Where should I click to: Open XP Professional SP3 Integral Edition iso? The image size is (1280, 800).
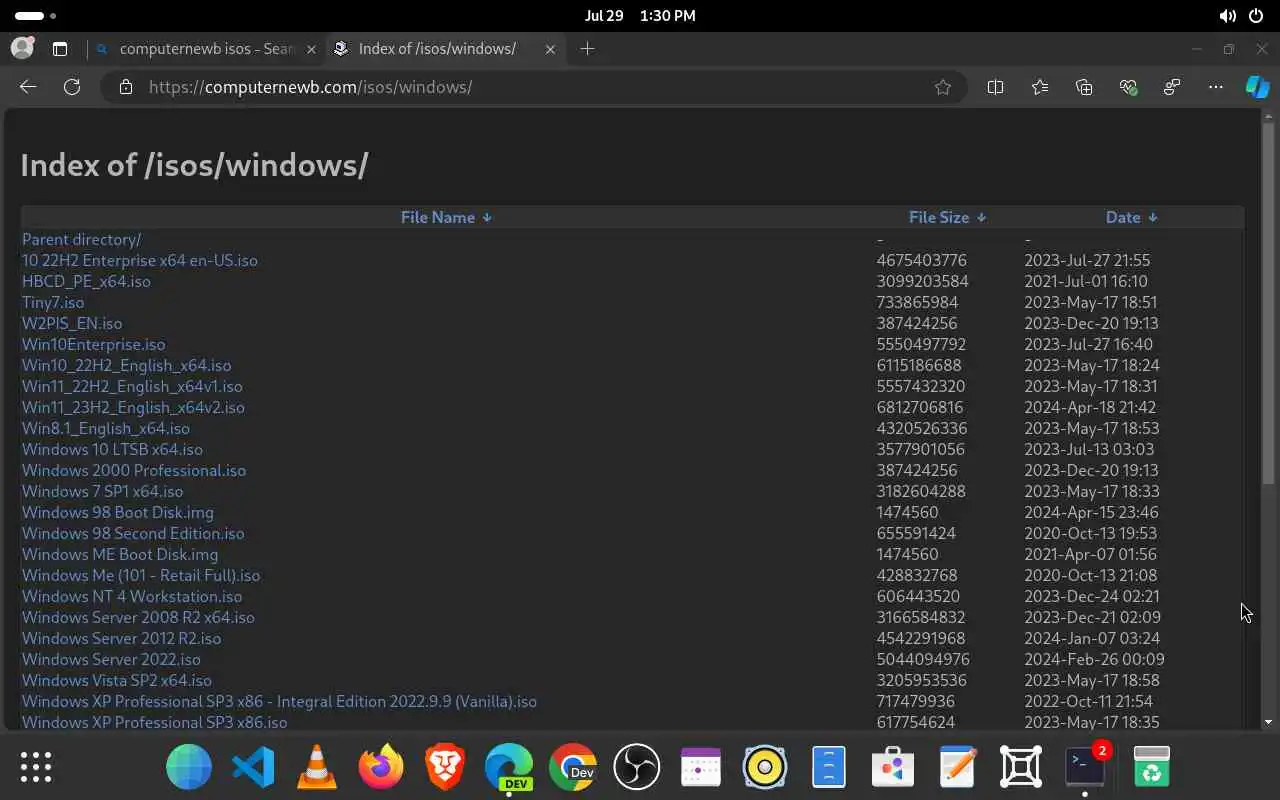click(279, 701)
